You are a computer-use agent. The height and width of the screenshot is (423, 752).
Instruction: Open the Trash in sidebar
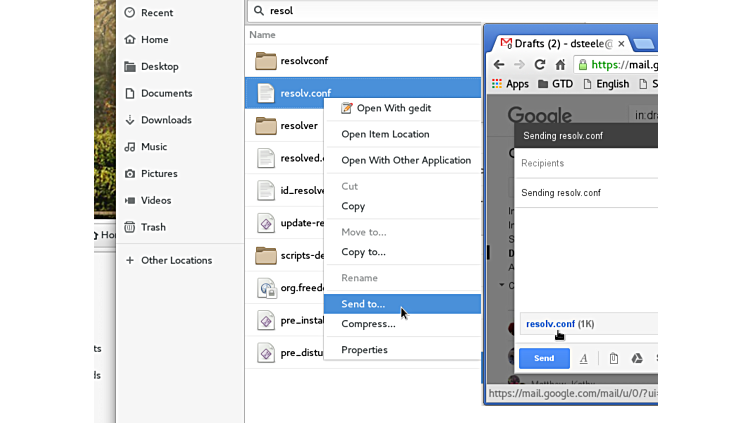pyautogui.click(x=153, y=227)
